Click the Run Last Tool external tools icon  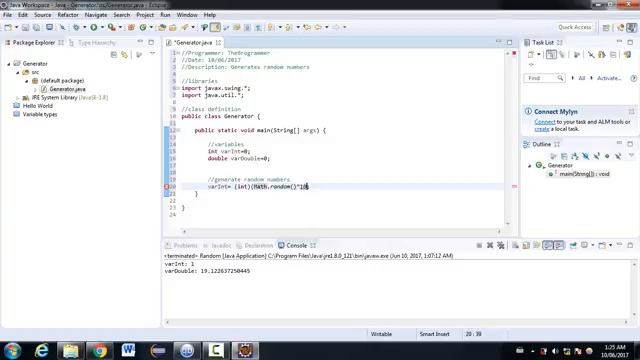click(x=111, y=27)
